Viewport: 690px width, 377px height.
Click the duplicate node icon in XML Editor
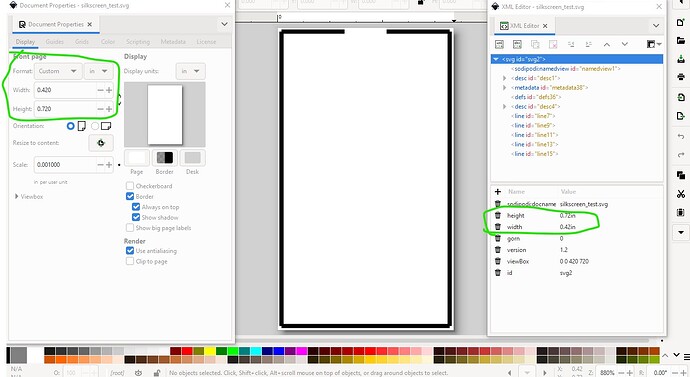click(535, 44)
